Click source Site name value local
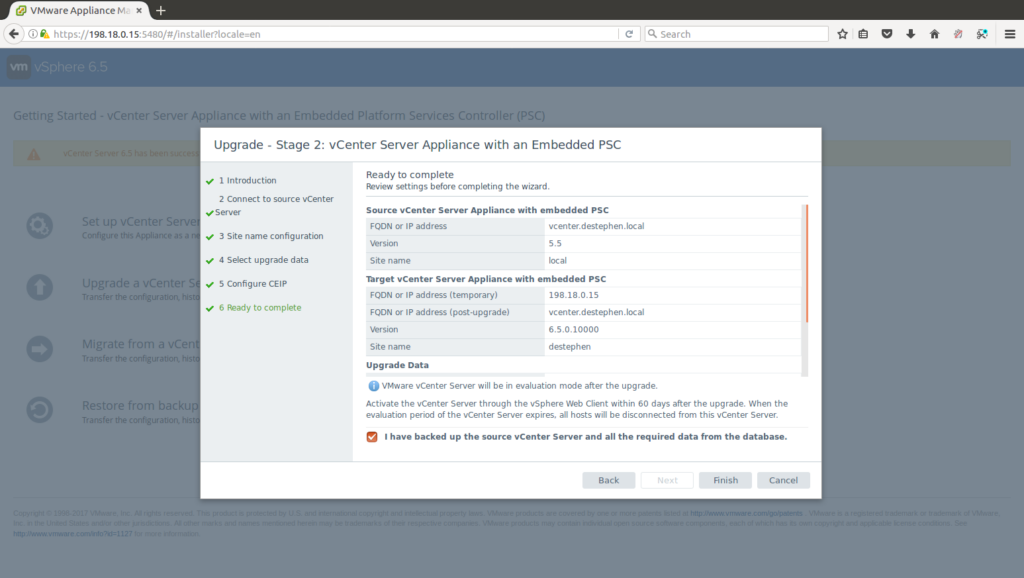 [x=558, y=261]
